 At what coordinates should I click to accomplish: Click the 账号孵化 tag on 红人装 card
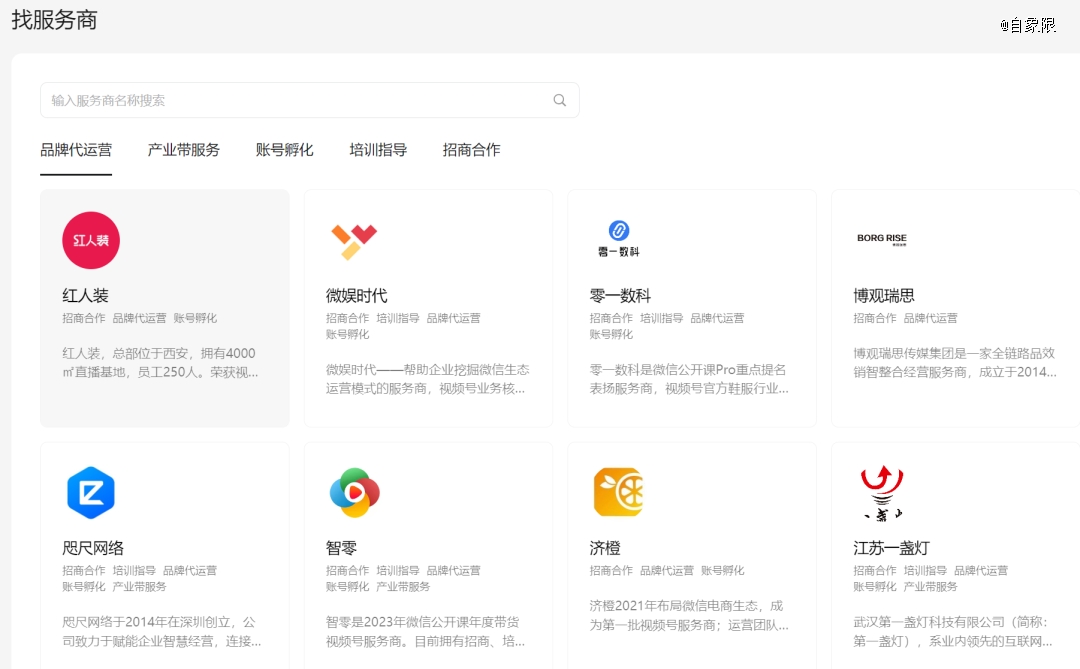195,318
